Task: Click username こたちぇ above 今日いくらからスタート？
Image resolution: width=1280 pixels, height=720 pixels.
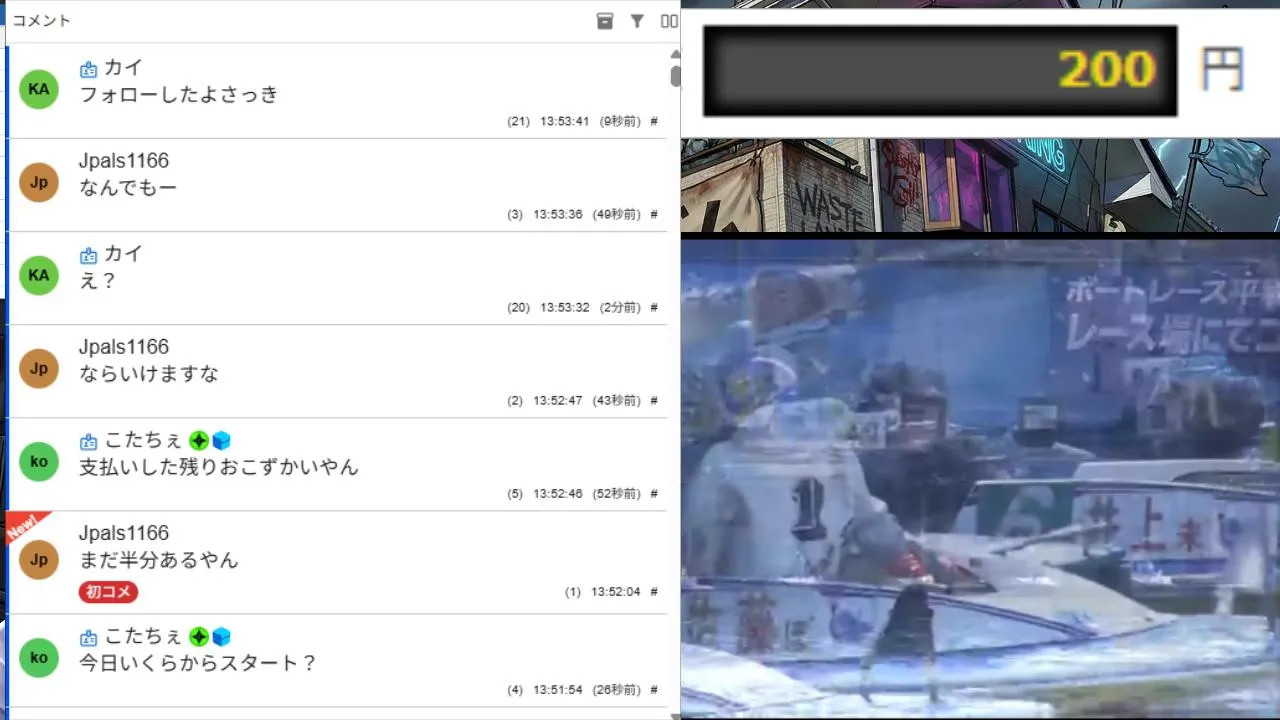Action: tap(144, 636)
